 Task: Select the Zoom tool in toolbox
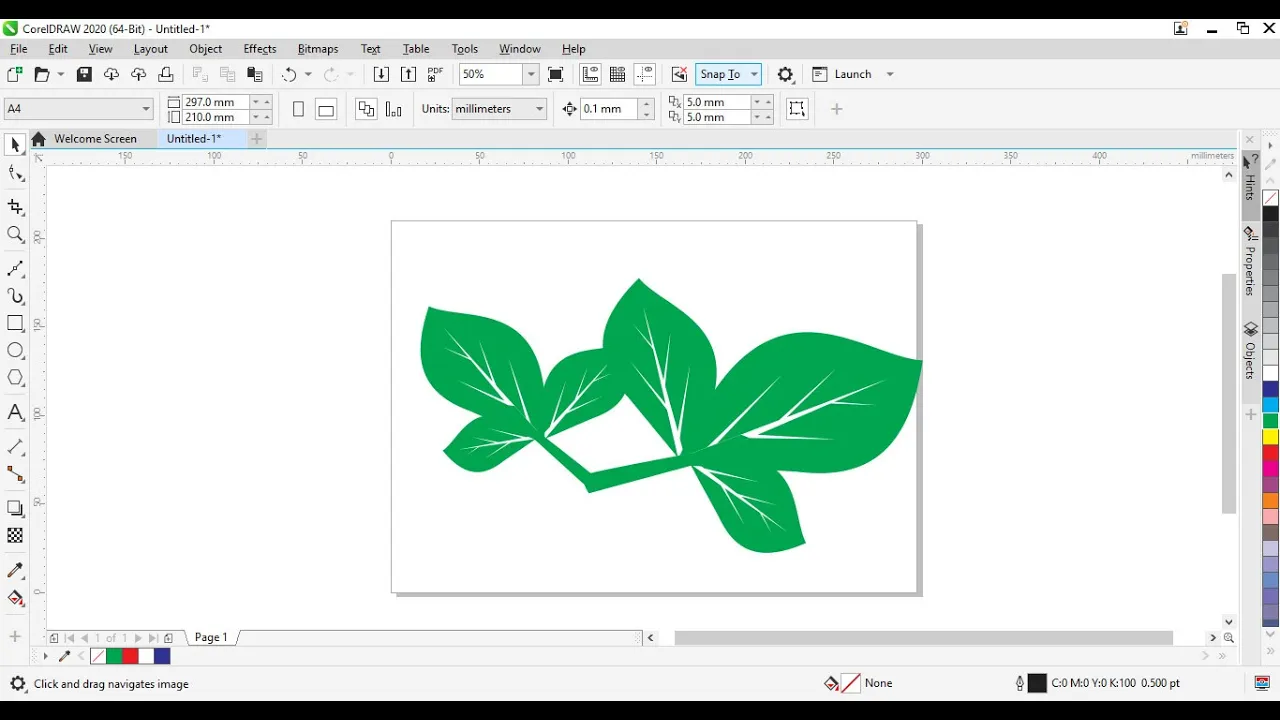tap(15, 235)
